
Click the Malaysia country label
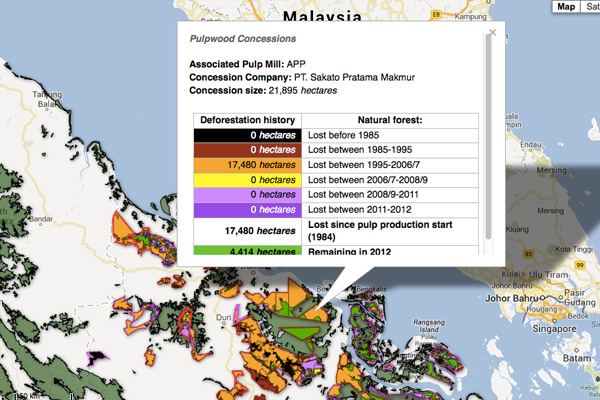pyautogui.click(x=322, y=17)
